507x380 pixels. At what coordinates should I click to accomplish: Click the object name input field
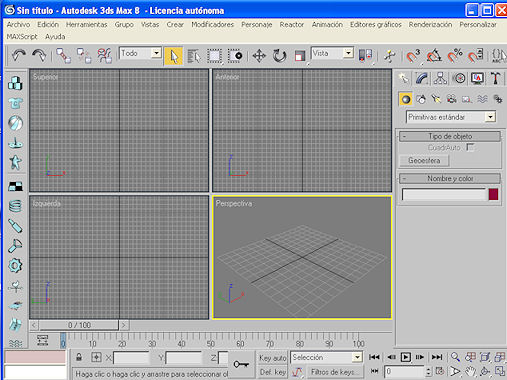pyautogui.click(x=444, y=194)
